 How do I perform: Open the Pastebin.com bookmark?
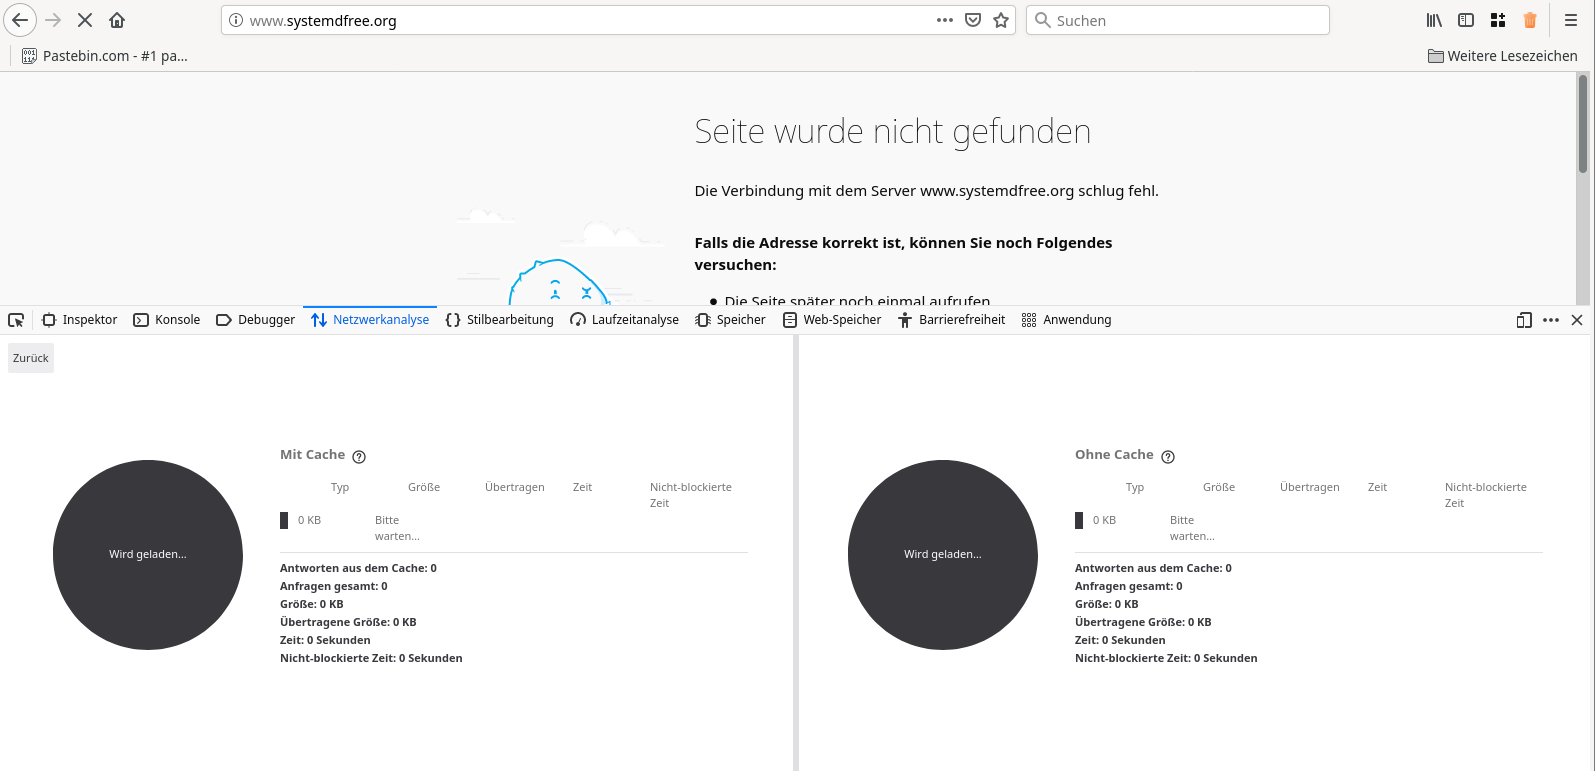[105, 56]
